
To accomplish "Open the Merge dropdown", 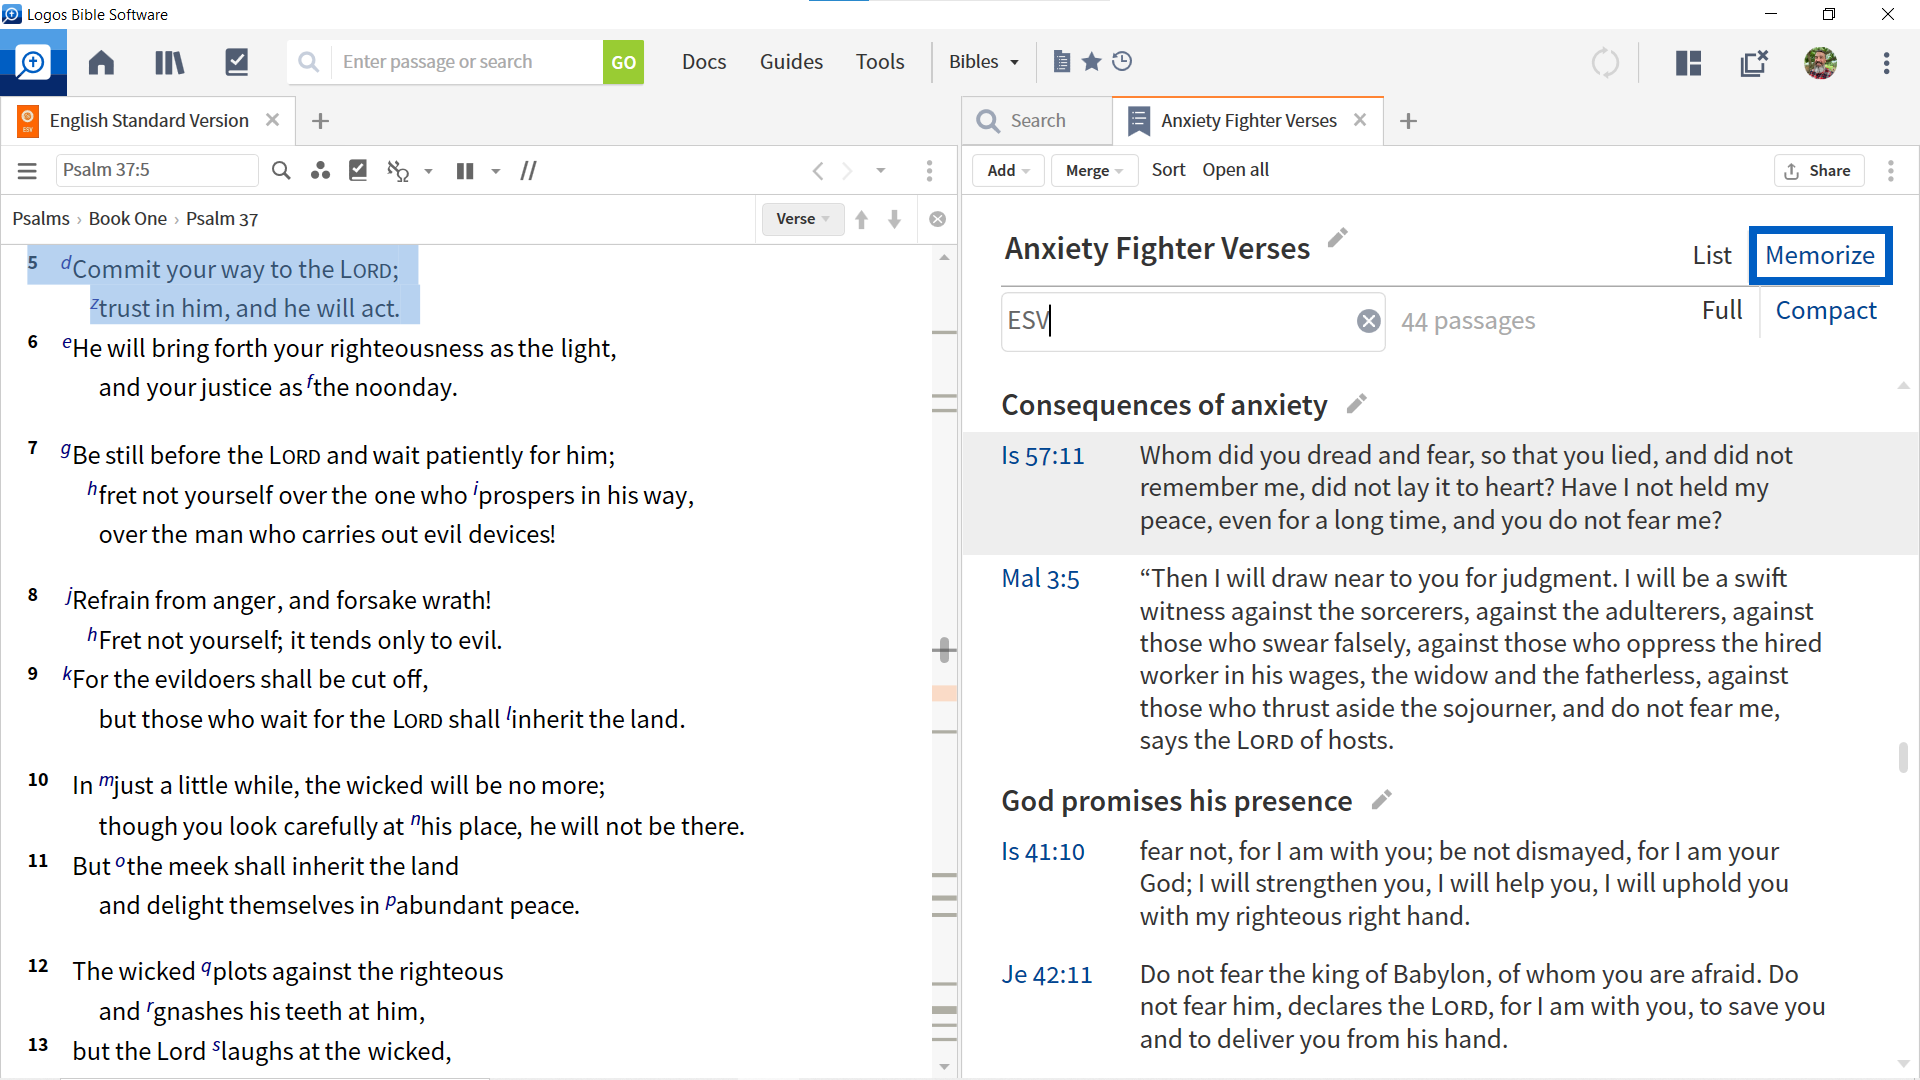I will (x=1094, y=171).
